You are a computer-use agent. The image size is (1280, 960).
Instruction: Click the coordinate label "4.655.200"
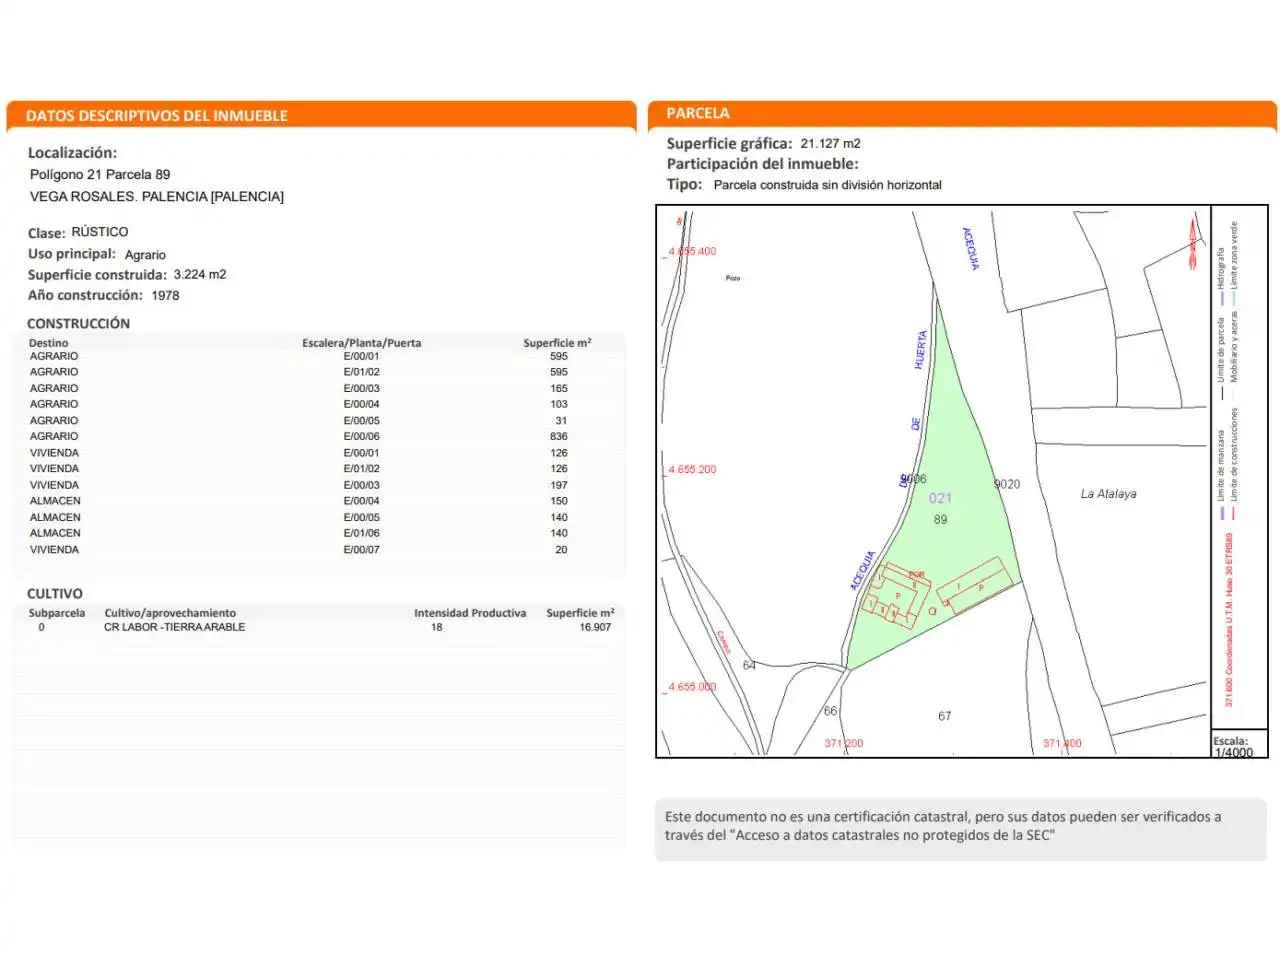(692, 470)
